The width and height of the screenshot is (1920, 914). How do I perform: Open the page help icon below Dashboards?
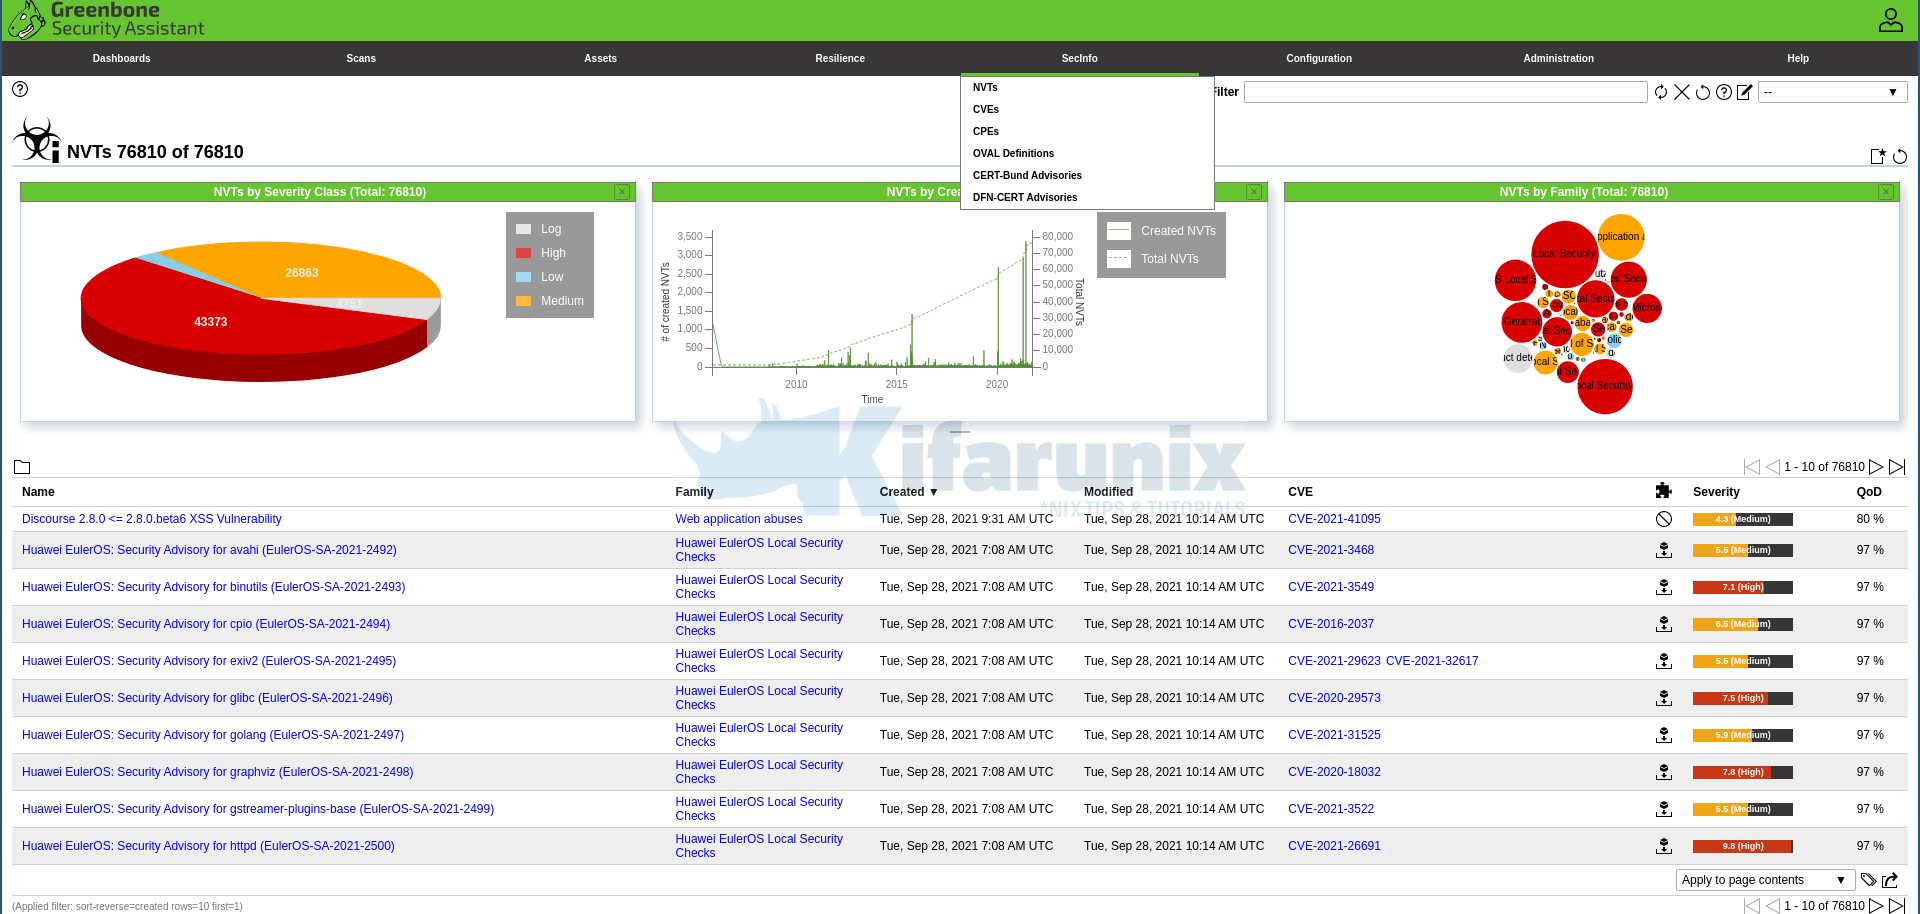[20, 89]
